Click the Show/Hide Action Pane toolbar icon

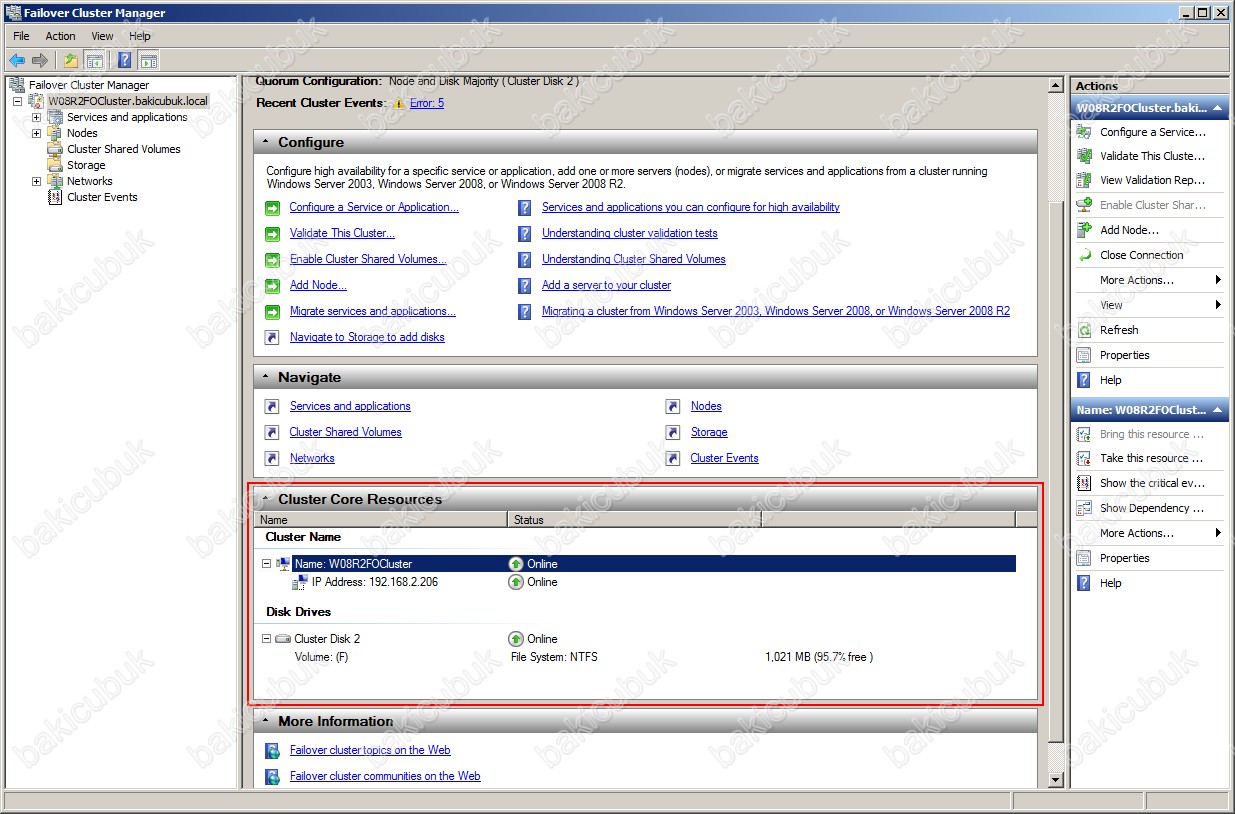pos(148,60)
